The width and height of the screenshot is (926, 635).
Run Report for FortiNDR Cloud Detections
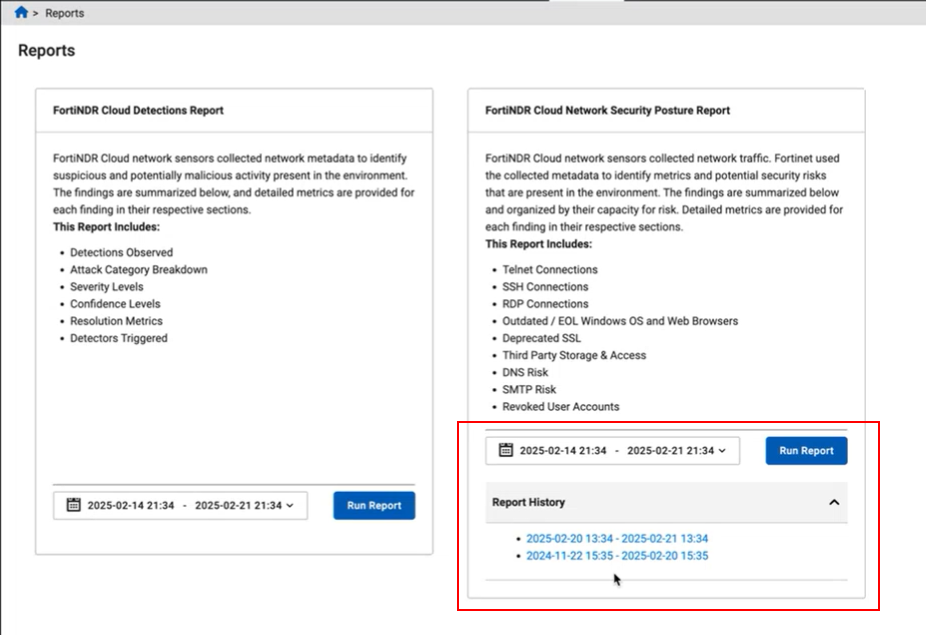coord(373,506)
